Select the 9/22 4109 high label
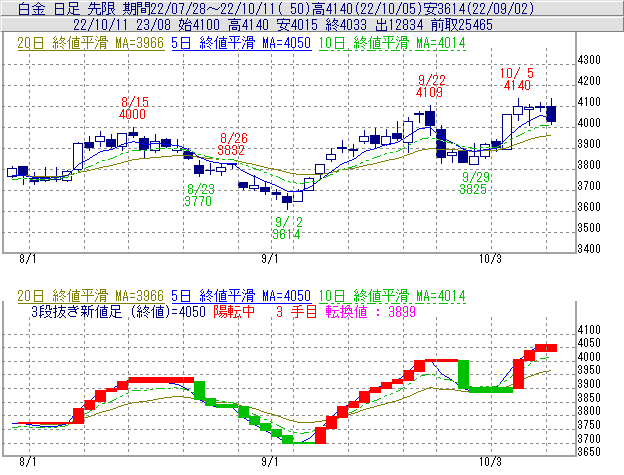The width and height of the screenshot is (624, 475). [x=430, y=86]
